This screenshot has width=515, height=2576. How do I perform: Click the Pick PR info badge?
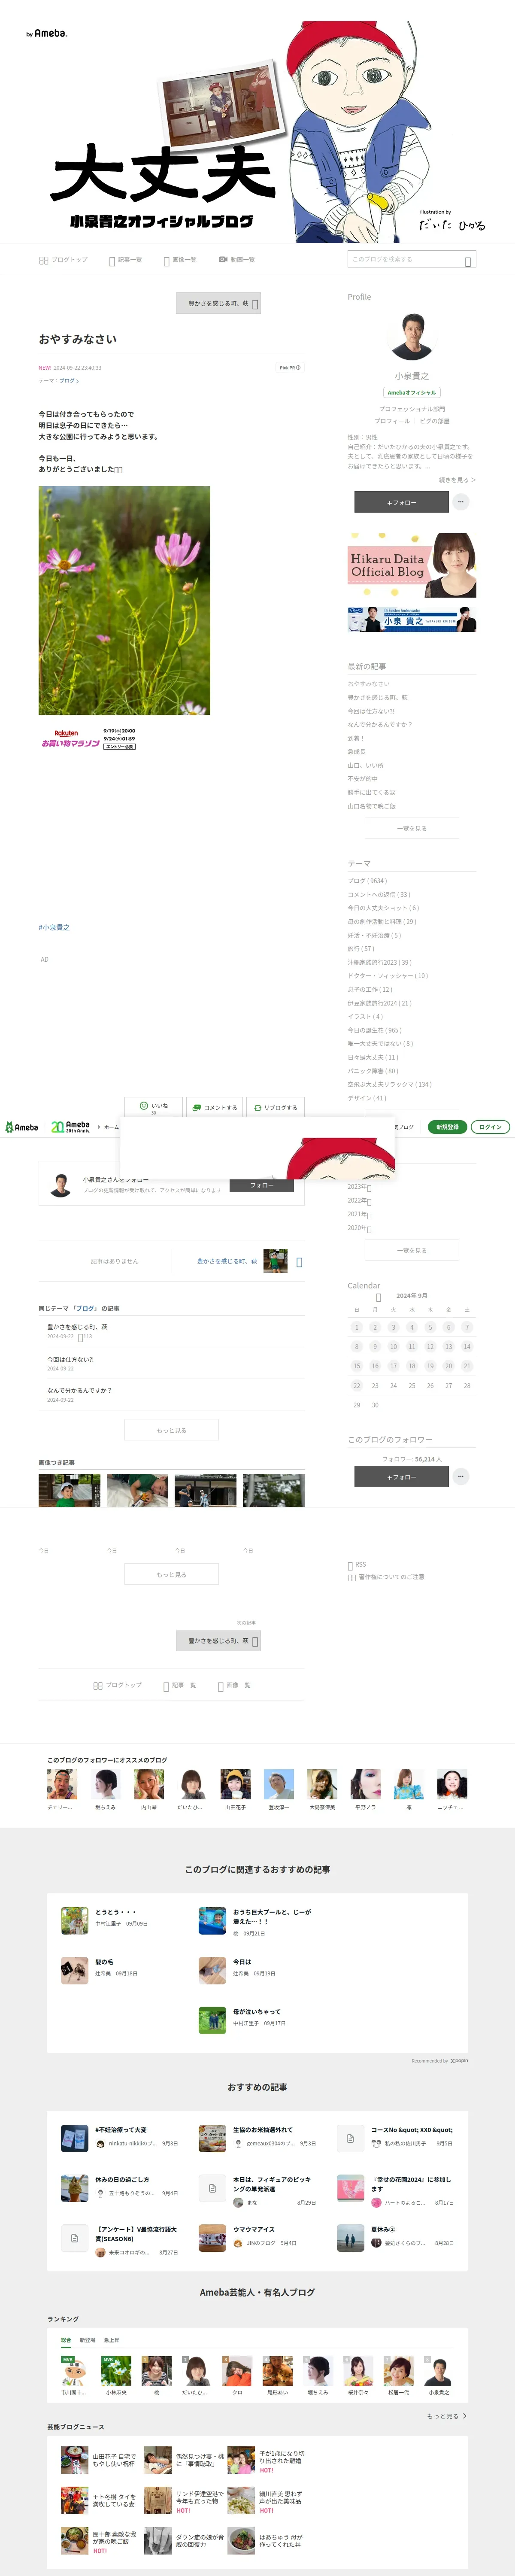coord(290,367)
